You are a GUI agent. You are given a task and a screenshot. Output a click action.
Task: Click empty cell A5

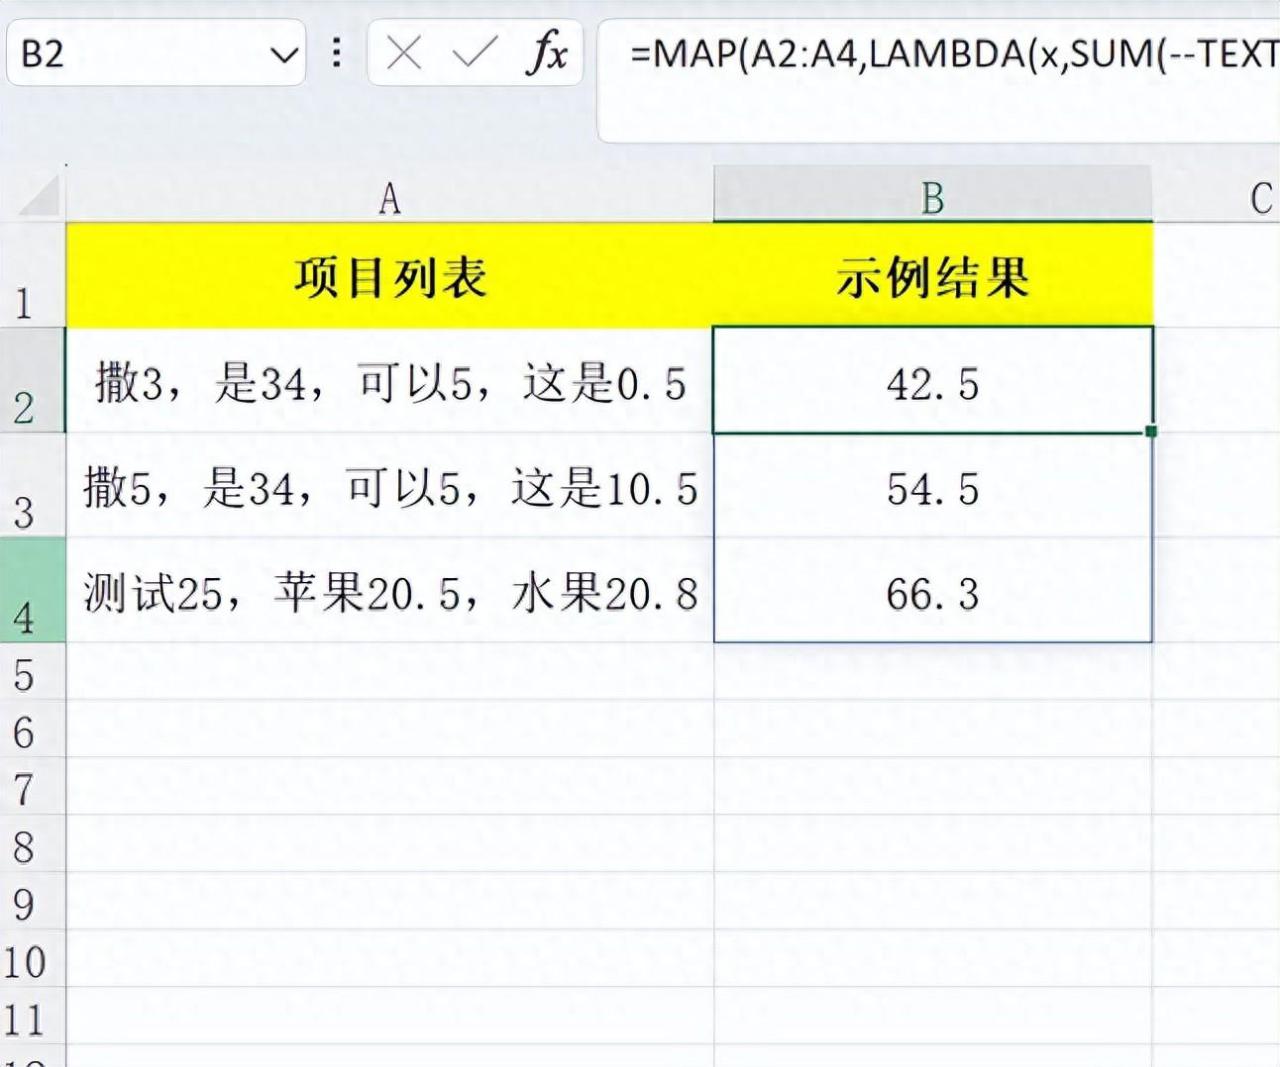click(389, 671)
